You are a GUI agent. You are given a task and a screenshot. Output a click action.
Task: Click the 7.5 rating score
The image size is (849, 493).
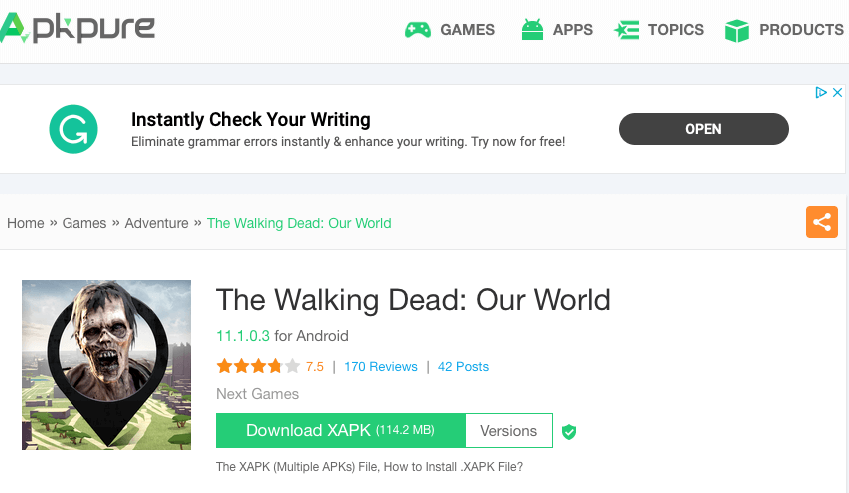point(315,367)
